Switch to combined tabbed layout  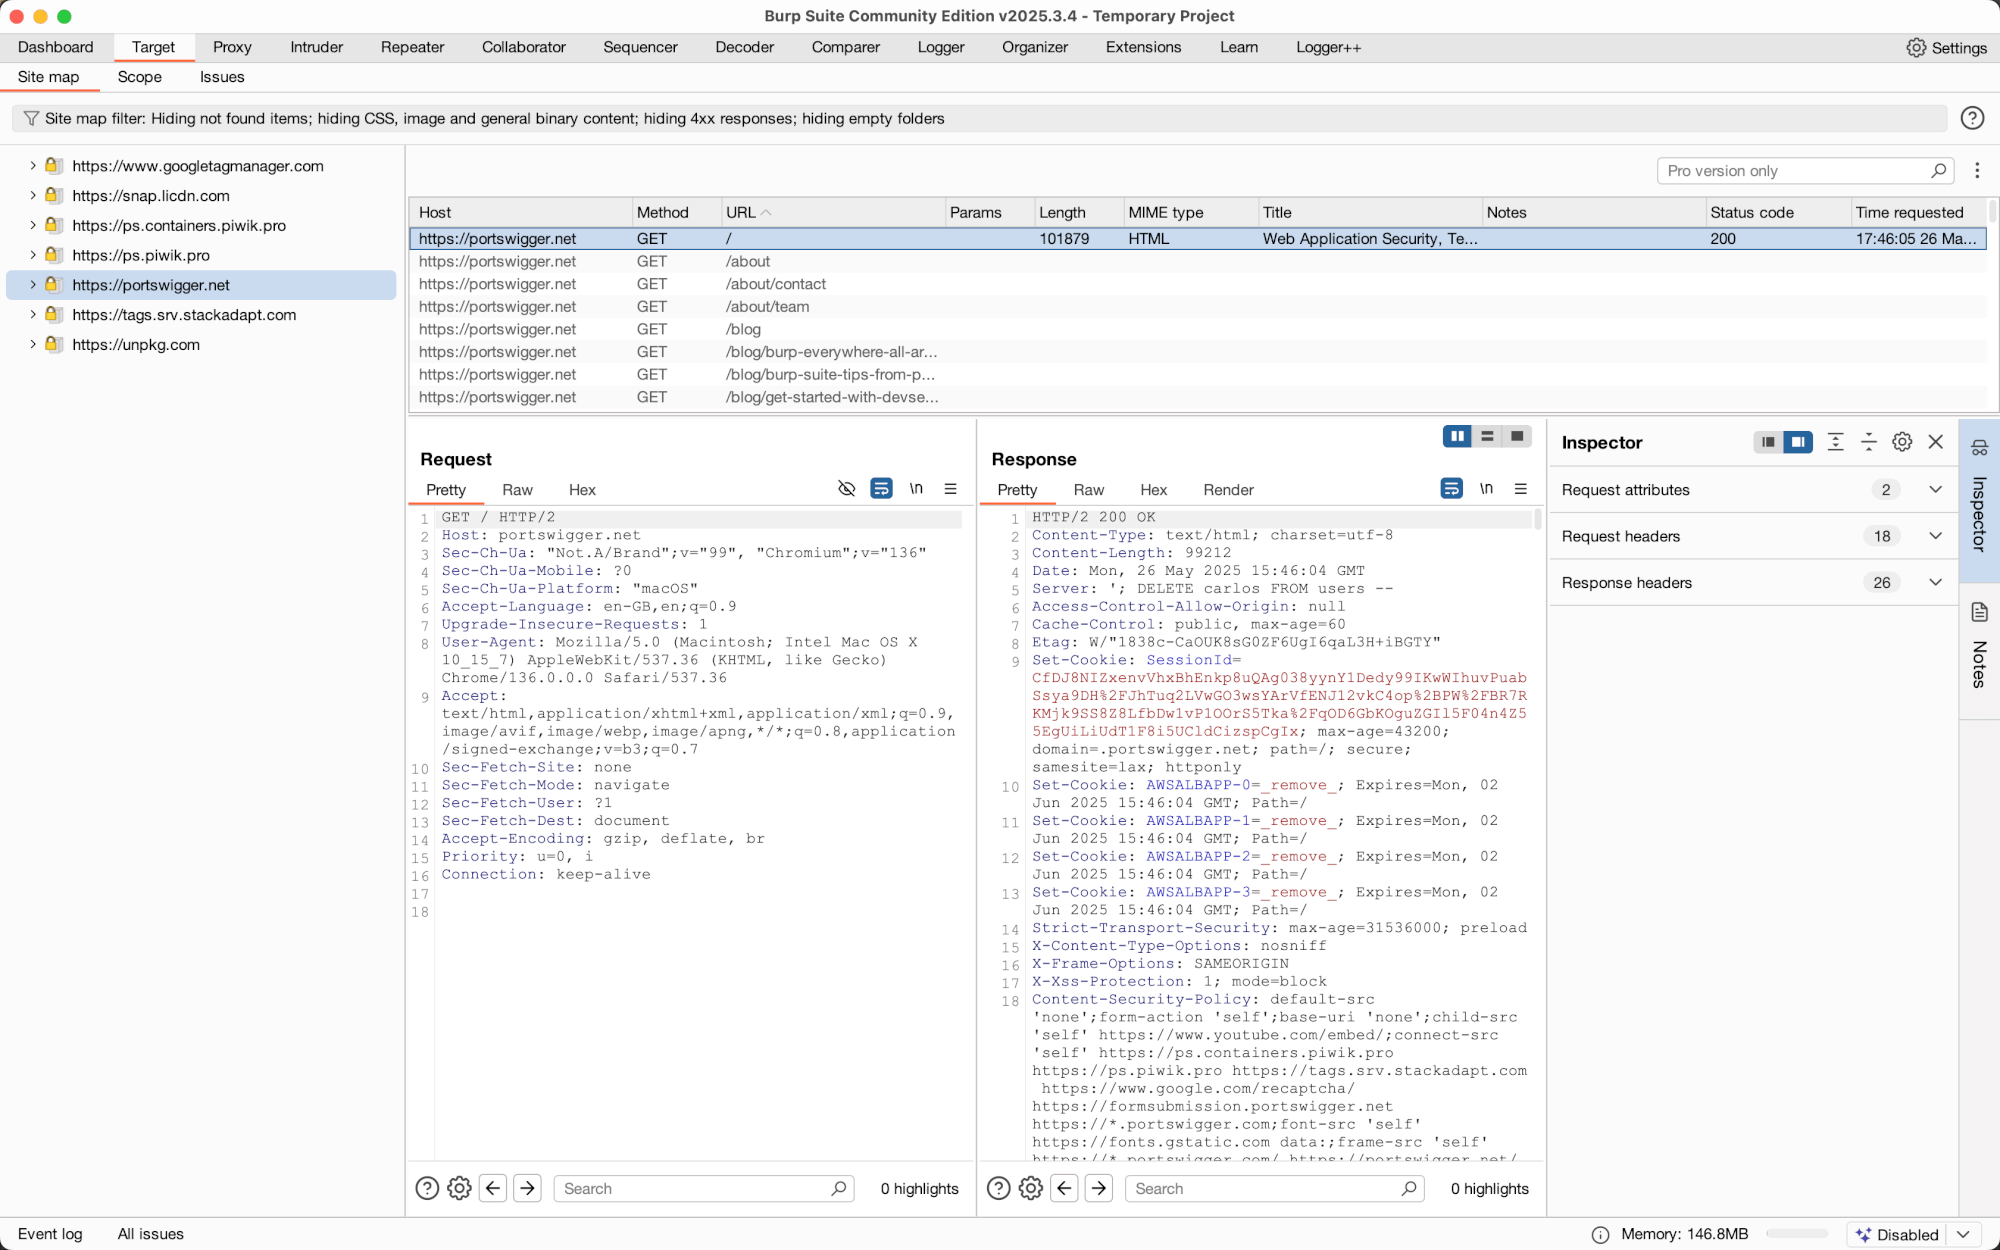1517,436
